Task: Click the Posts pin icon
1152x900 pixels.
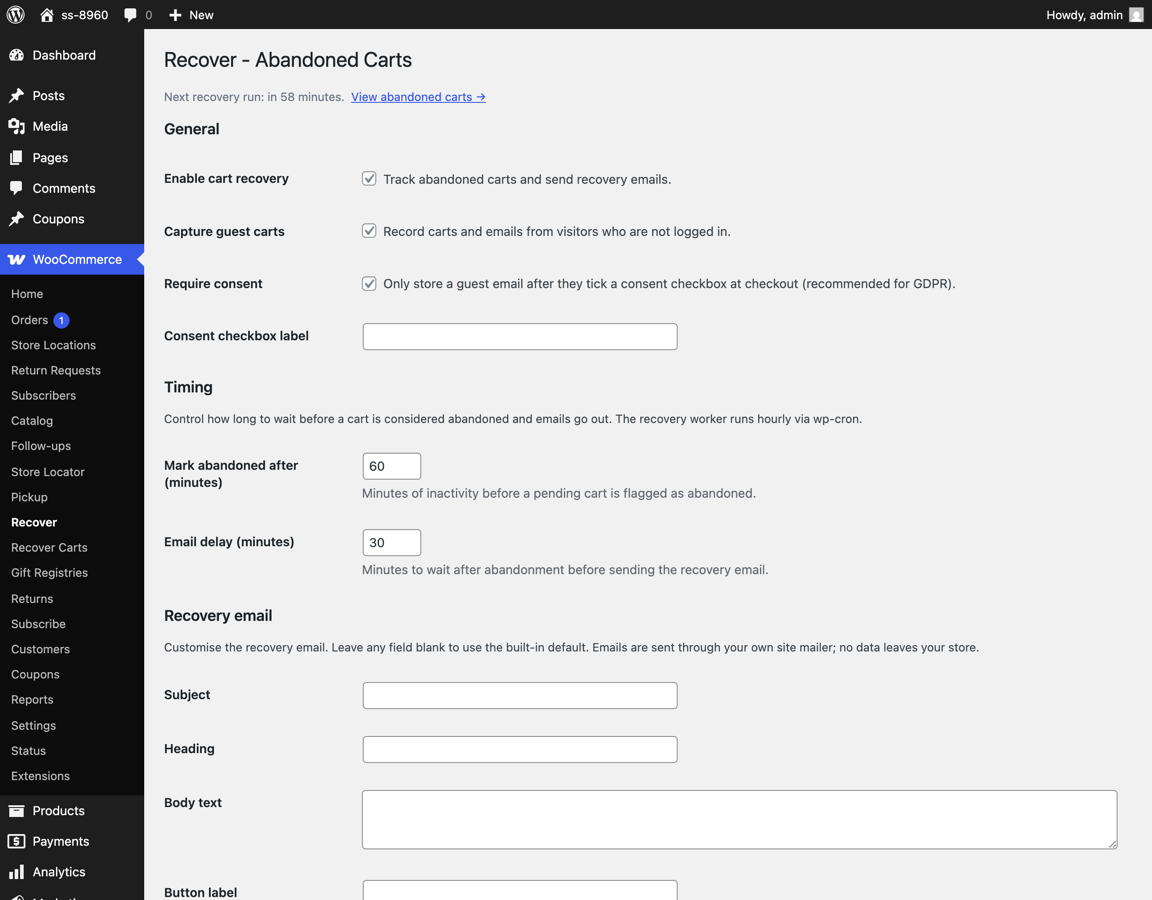Action: (16, 96)
